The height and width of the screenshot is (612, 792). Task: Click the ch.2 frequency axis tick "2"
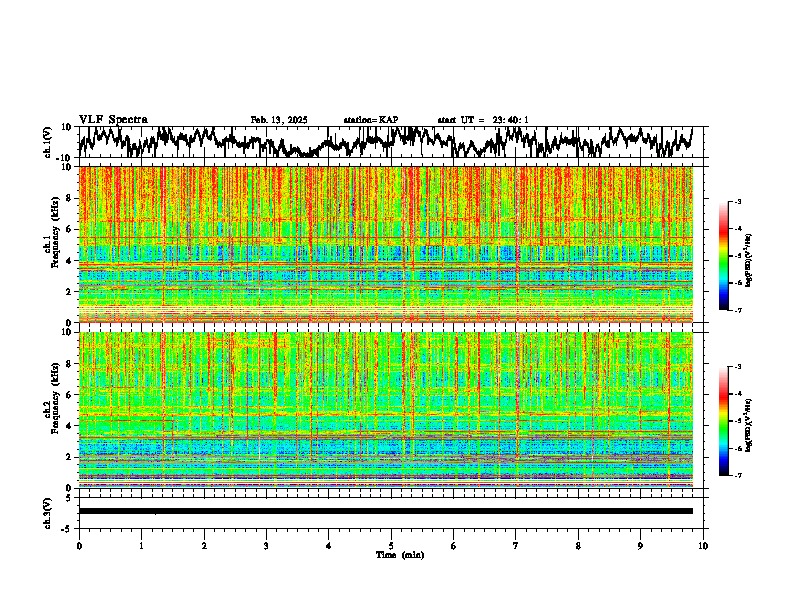(70, 457)
